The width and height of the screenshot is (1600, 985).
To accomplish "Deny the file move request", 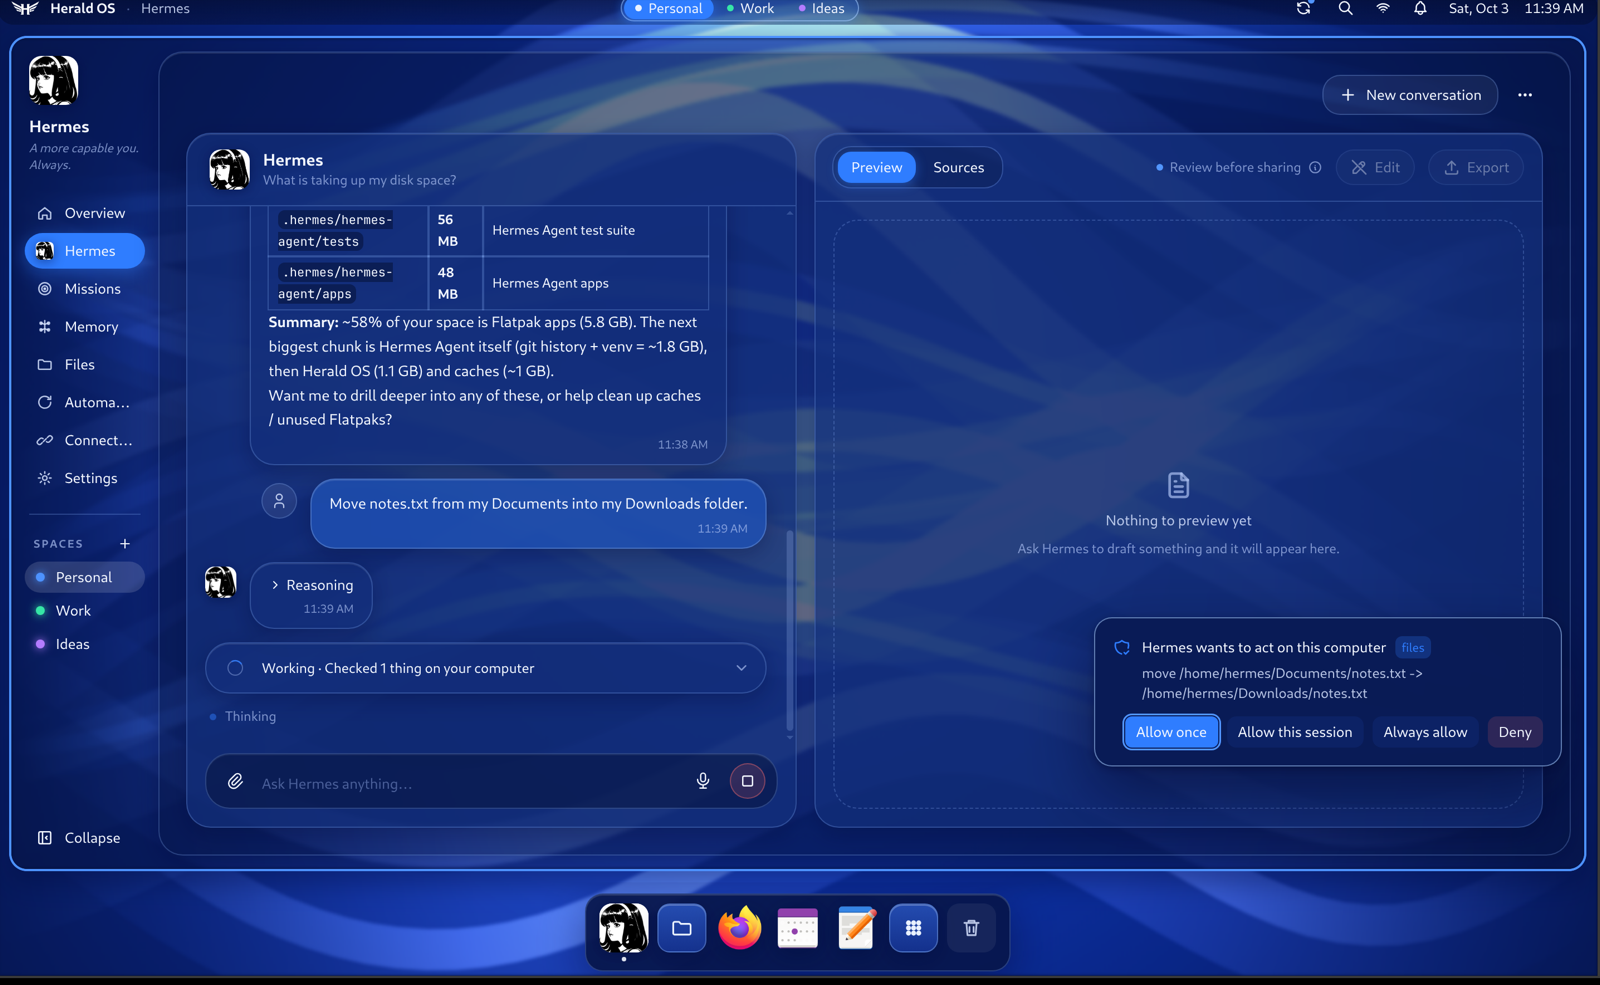I will point(1515,732).
